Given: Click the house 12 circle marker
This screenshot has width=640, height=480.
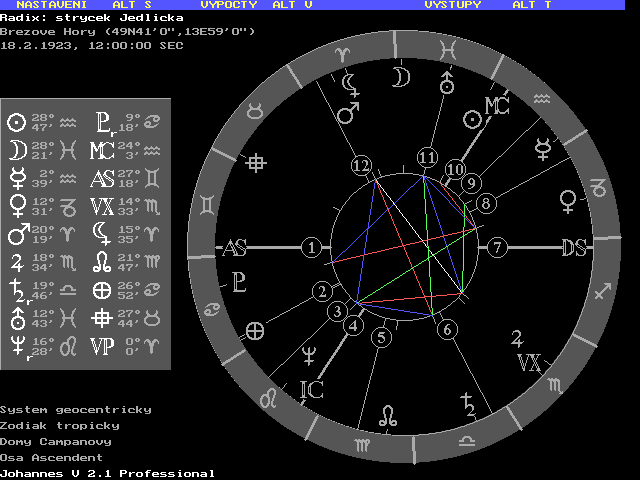Looking at the screenshot, I should point(361,164).
